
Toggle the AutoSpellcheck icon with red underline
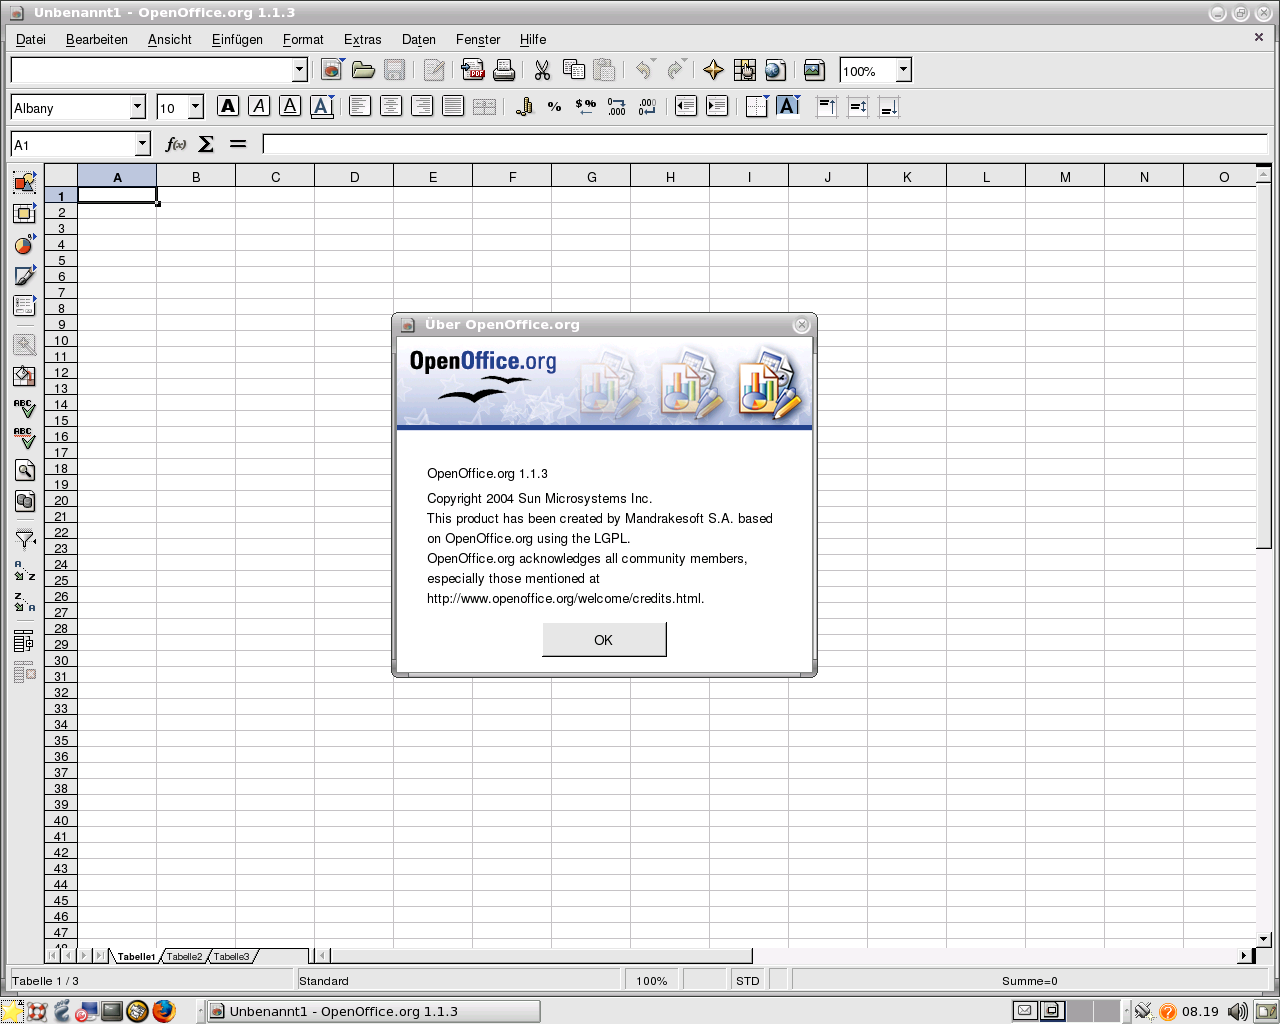tap(24, 438)
